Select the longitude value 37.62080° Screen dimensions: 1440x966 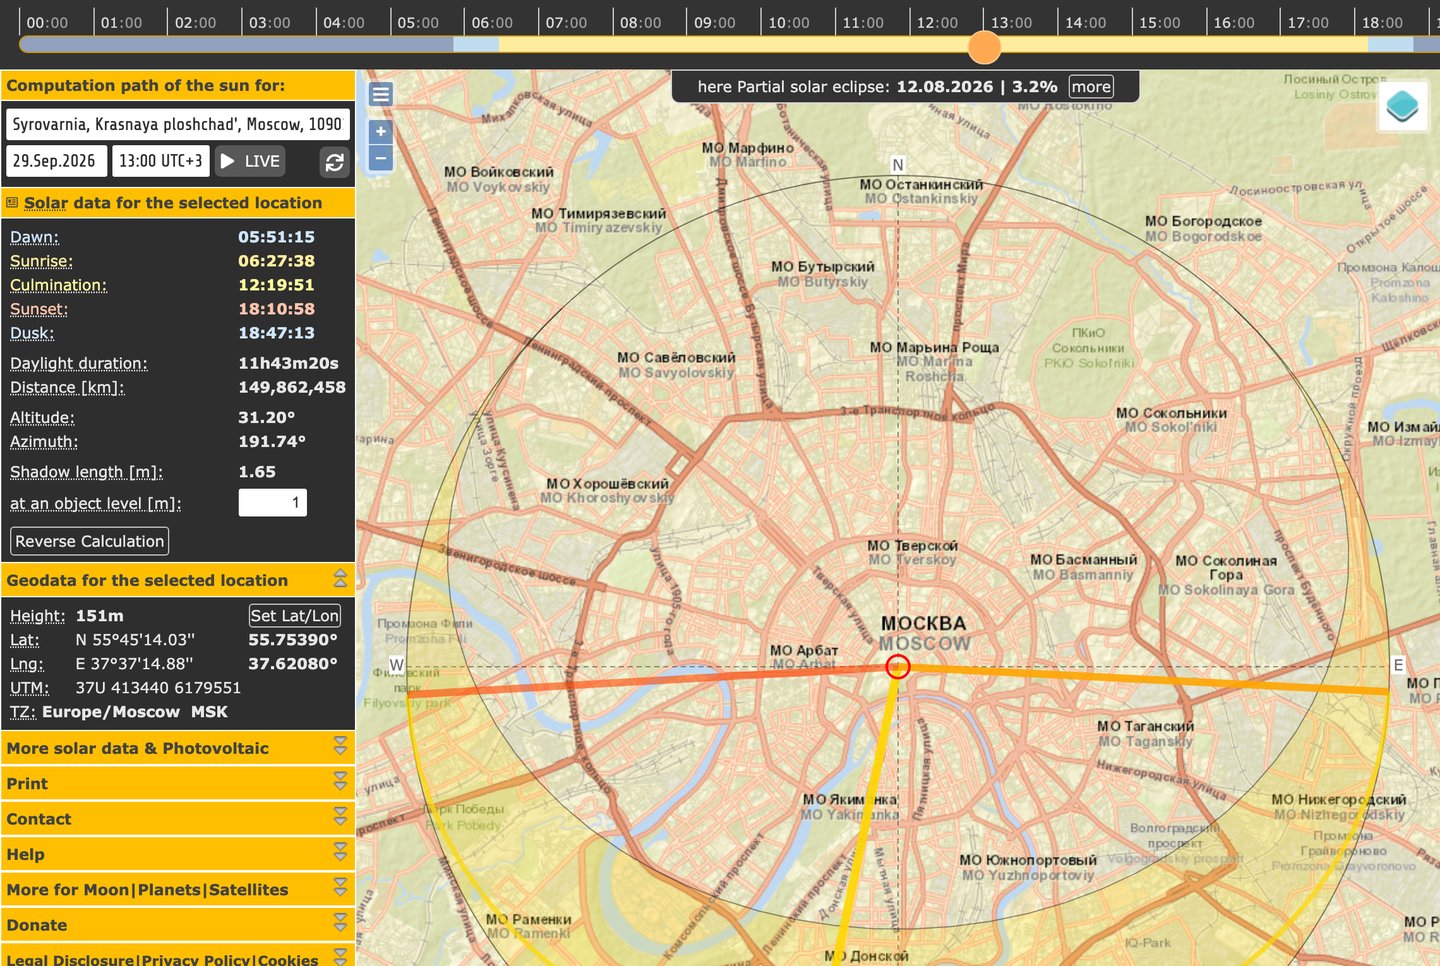click(x=293, y=664)
